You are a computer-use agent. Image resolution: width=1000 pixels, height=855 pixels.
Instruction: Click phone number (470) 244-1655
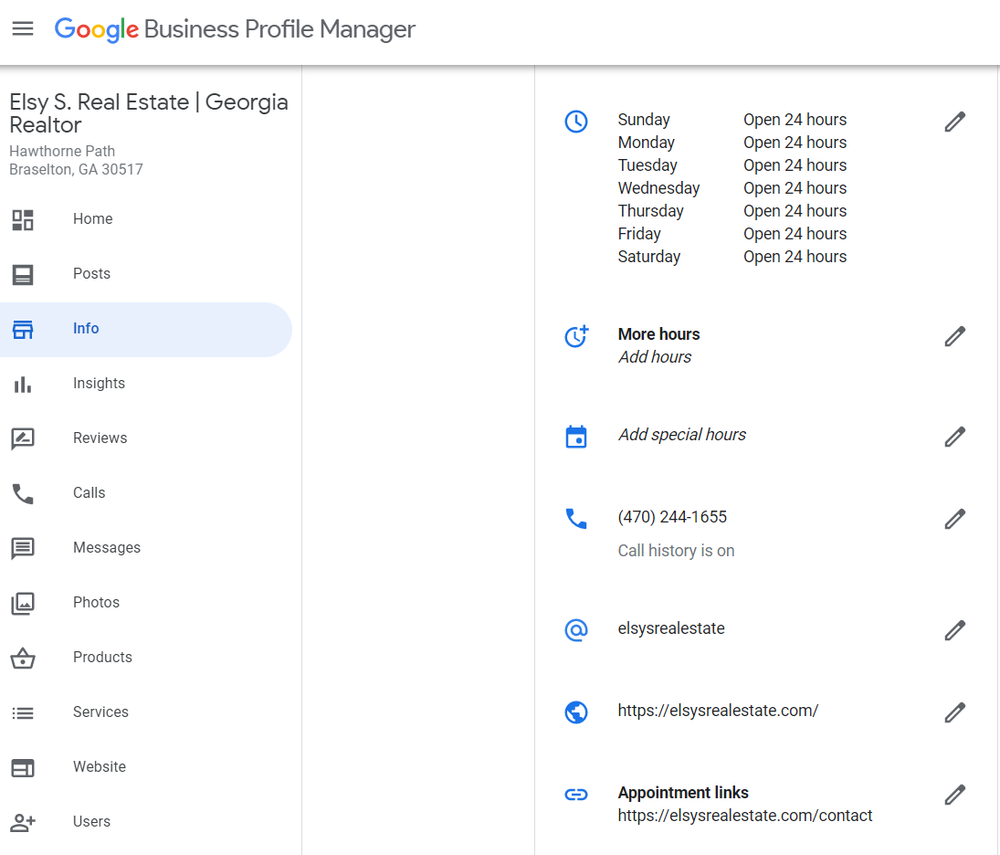click(672, 517)
